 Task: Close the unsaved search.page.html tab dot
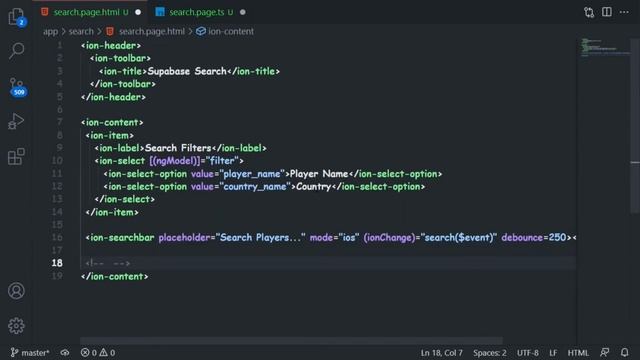point(138,12)
